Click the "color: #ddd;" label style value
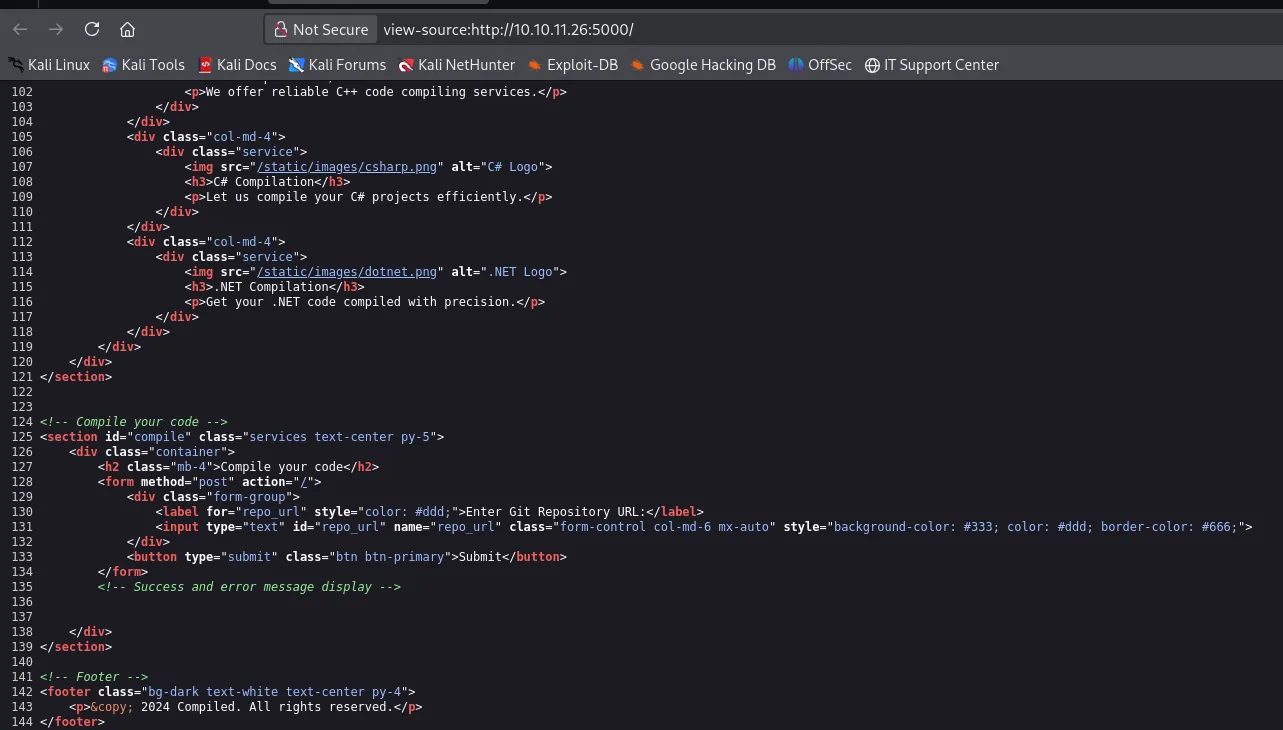Screen dimensions: 1283x730 [x=408, y=512]
